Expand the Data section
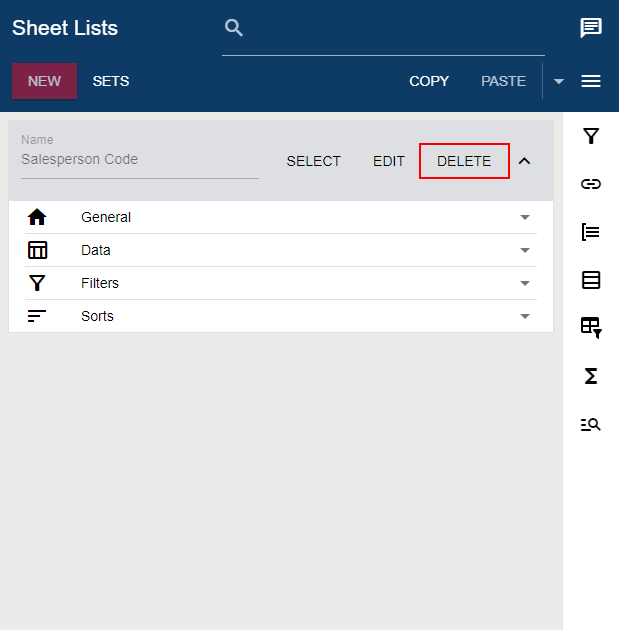 tap(281, 250)
